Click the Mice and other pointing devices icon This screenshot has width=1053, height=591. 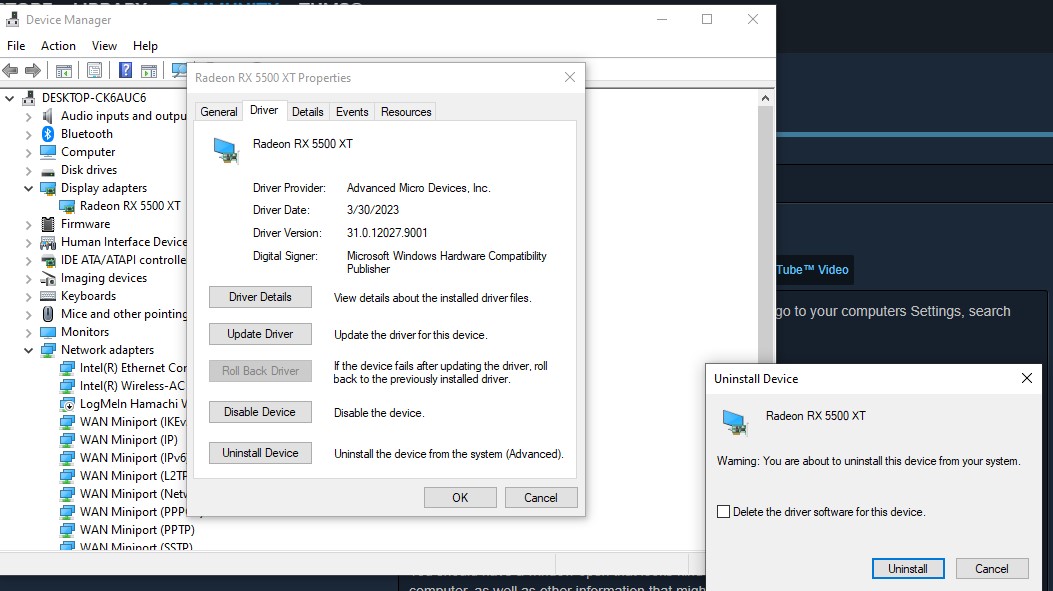(48, 314)
